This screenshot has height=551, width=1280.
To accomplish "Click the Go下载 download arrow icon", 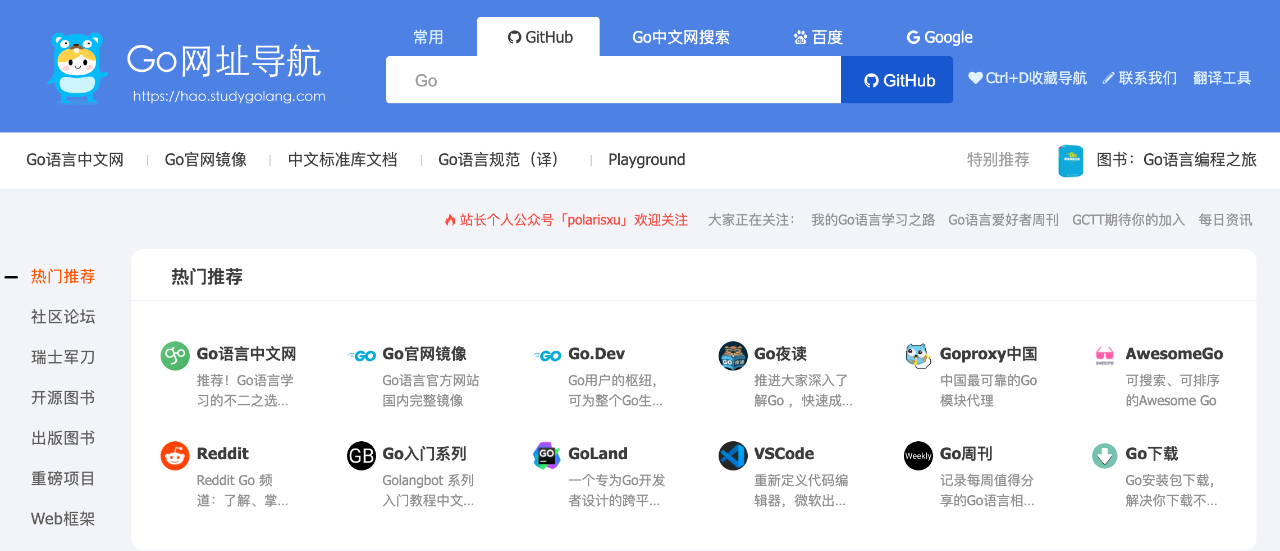I will 1105,455.
